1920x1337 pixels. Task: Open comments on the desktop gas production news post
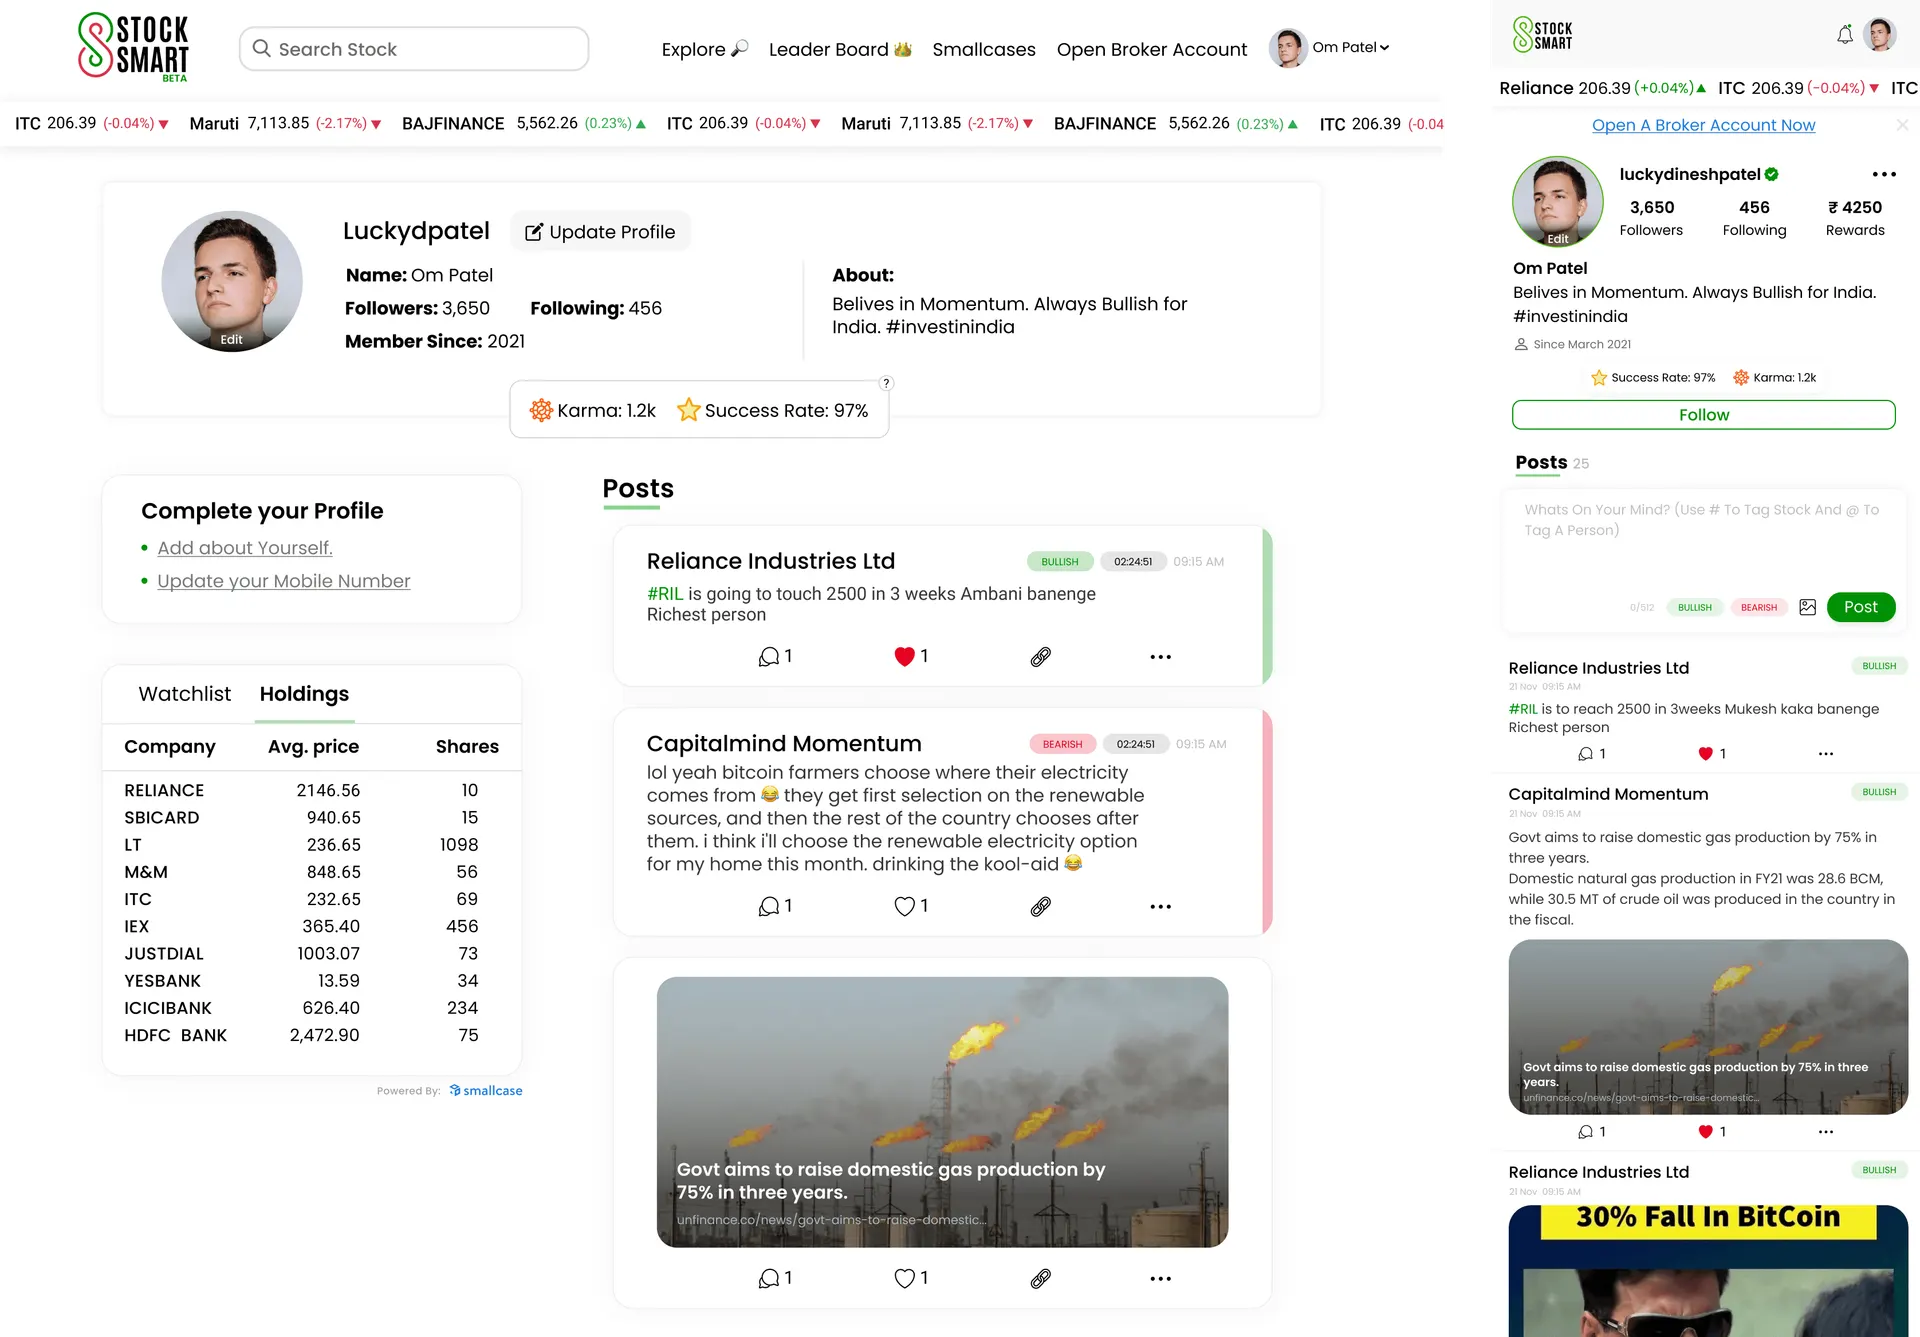click(775, 1279)
